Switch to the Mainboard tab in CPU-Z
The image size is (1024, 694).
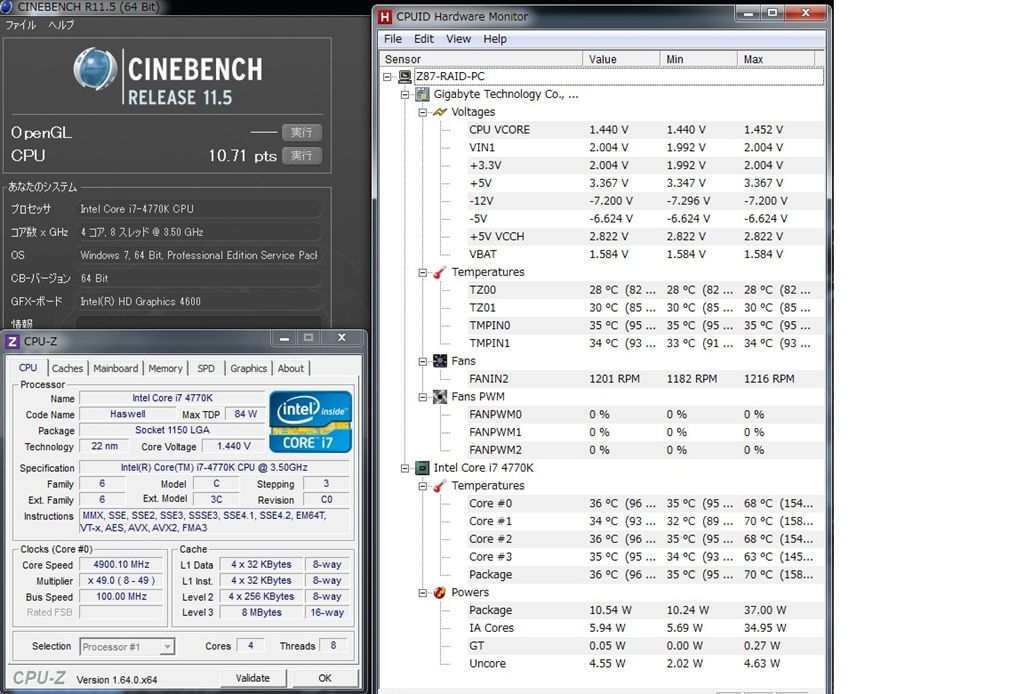(116, 368)
